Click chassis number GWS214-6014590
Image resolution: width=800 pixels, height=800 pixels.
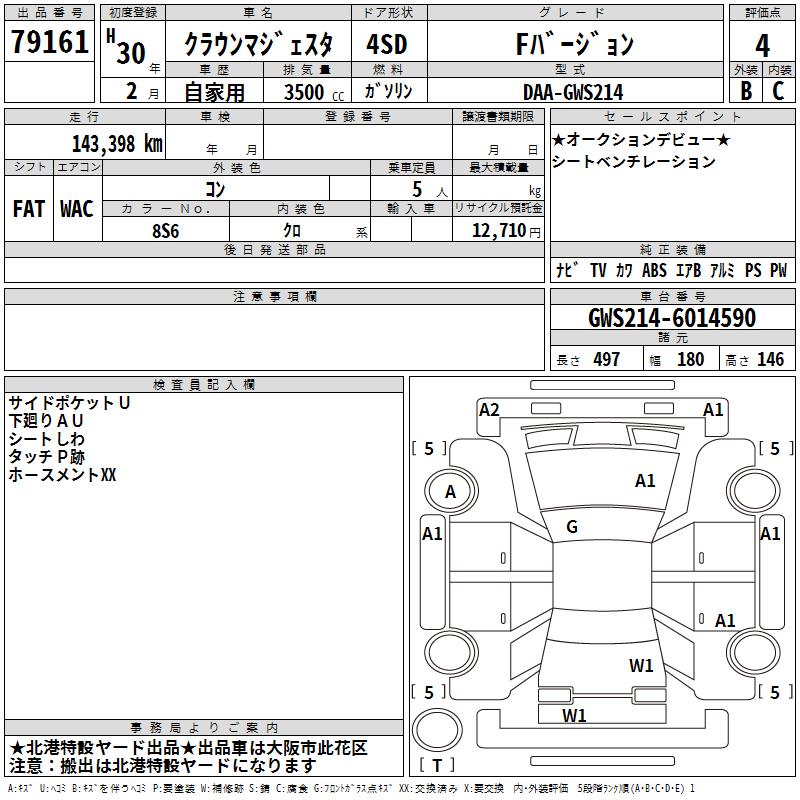[671, 318]
